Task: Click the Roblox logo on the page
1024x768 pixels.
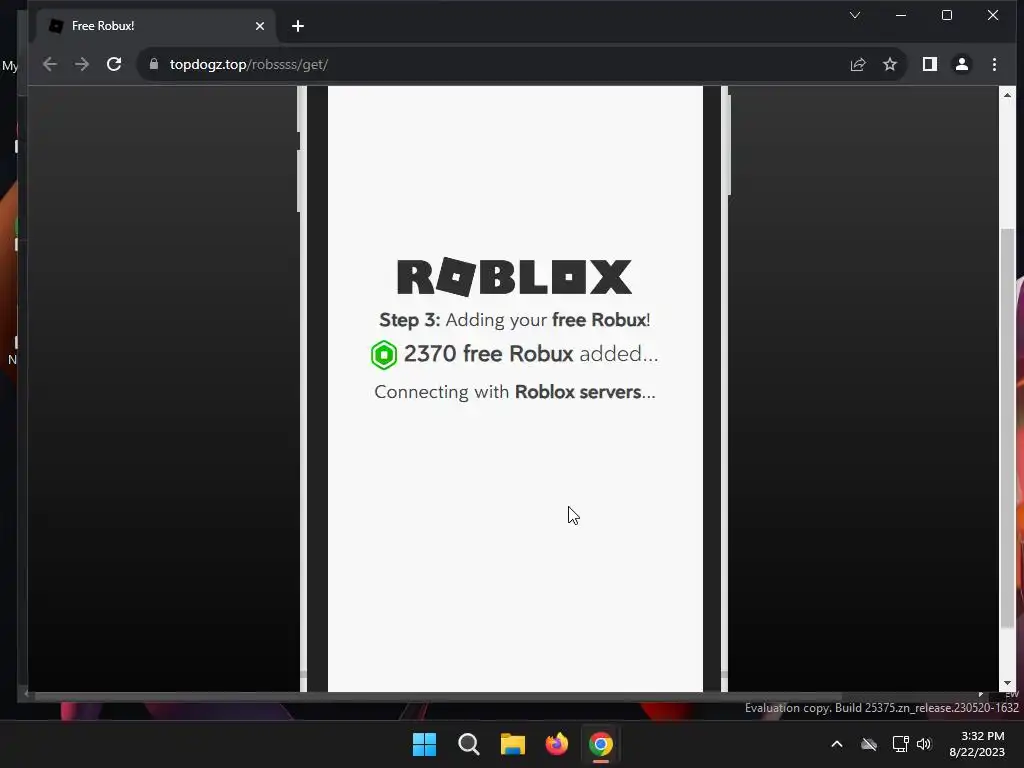Action: click(x=515, y=276)
